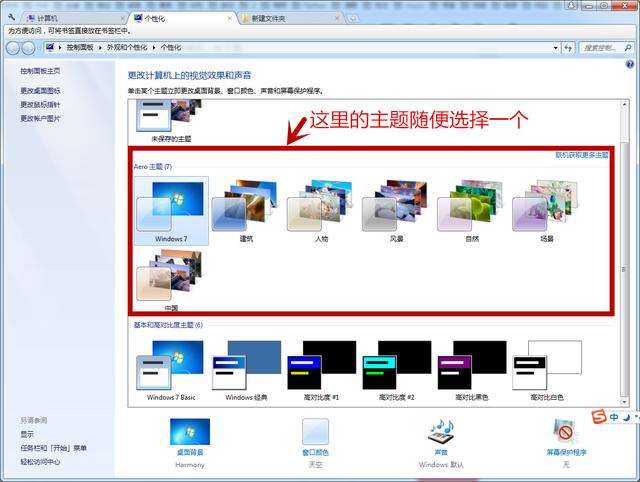Viewport: 640px width, 482px height.
Task: Switch to the 个性化 tab
Action: (182, 18)
